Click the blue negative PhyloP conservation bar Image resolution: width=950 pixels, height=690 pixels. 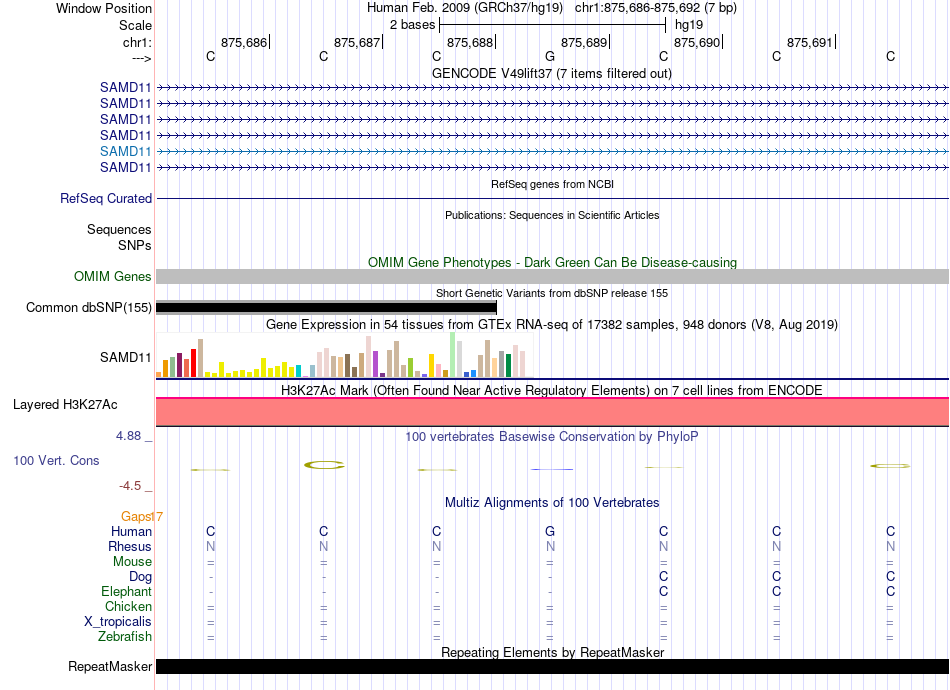551,469
